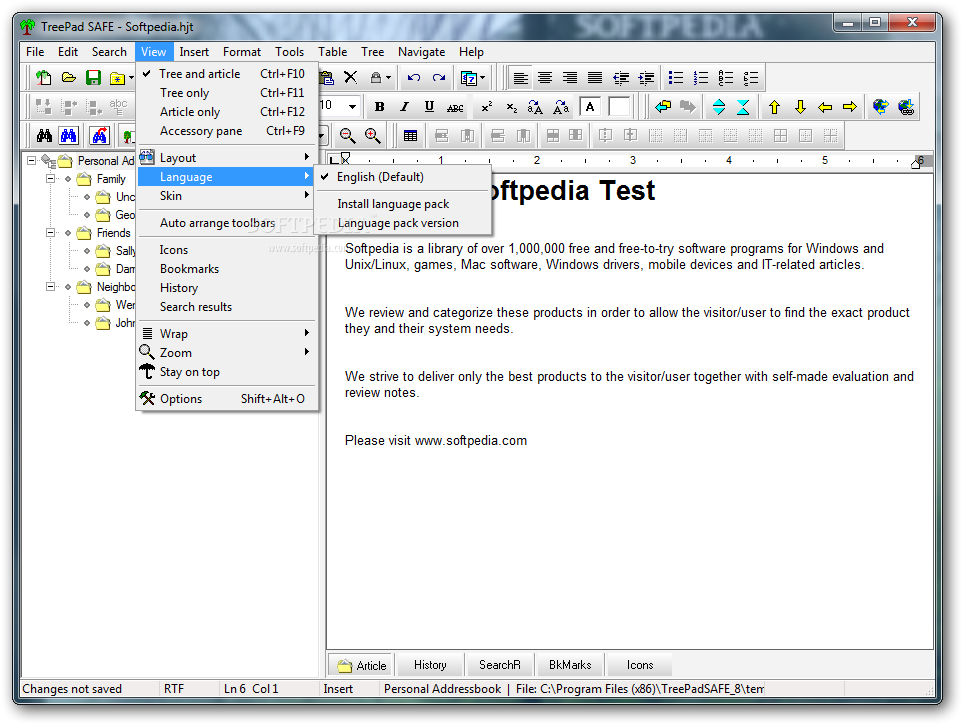Switch to the BkMarks tab
The image size is (963, 725).
pyautogui.click(x=569, y=665)
